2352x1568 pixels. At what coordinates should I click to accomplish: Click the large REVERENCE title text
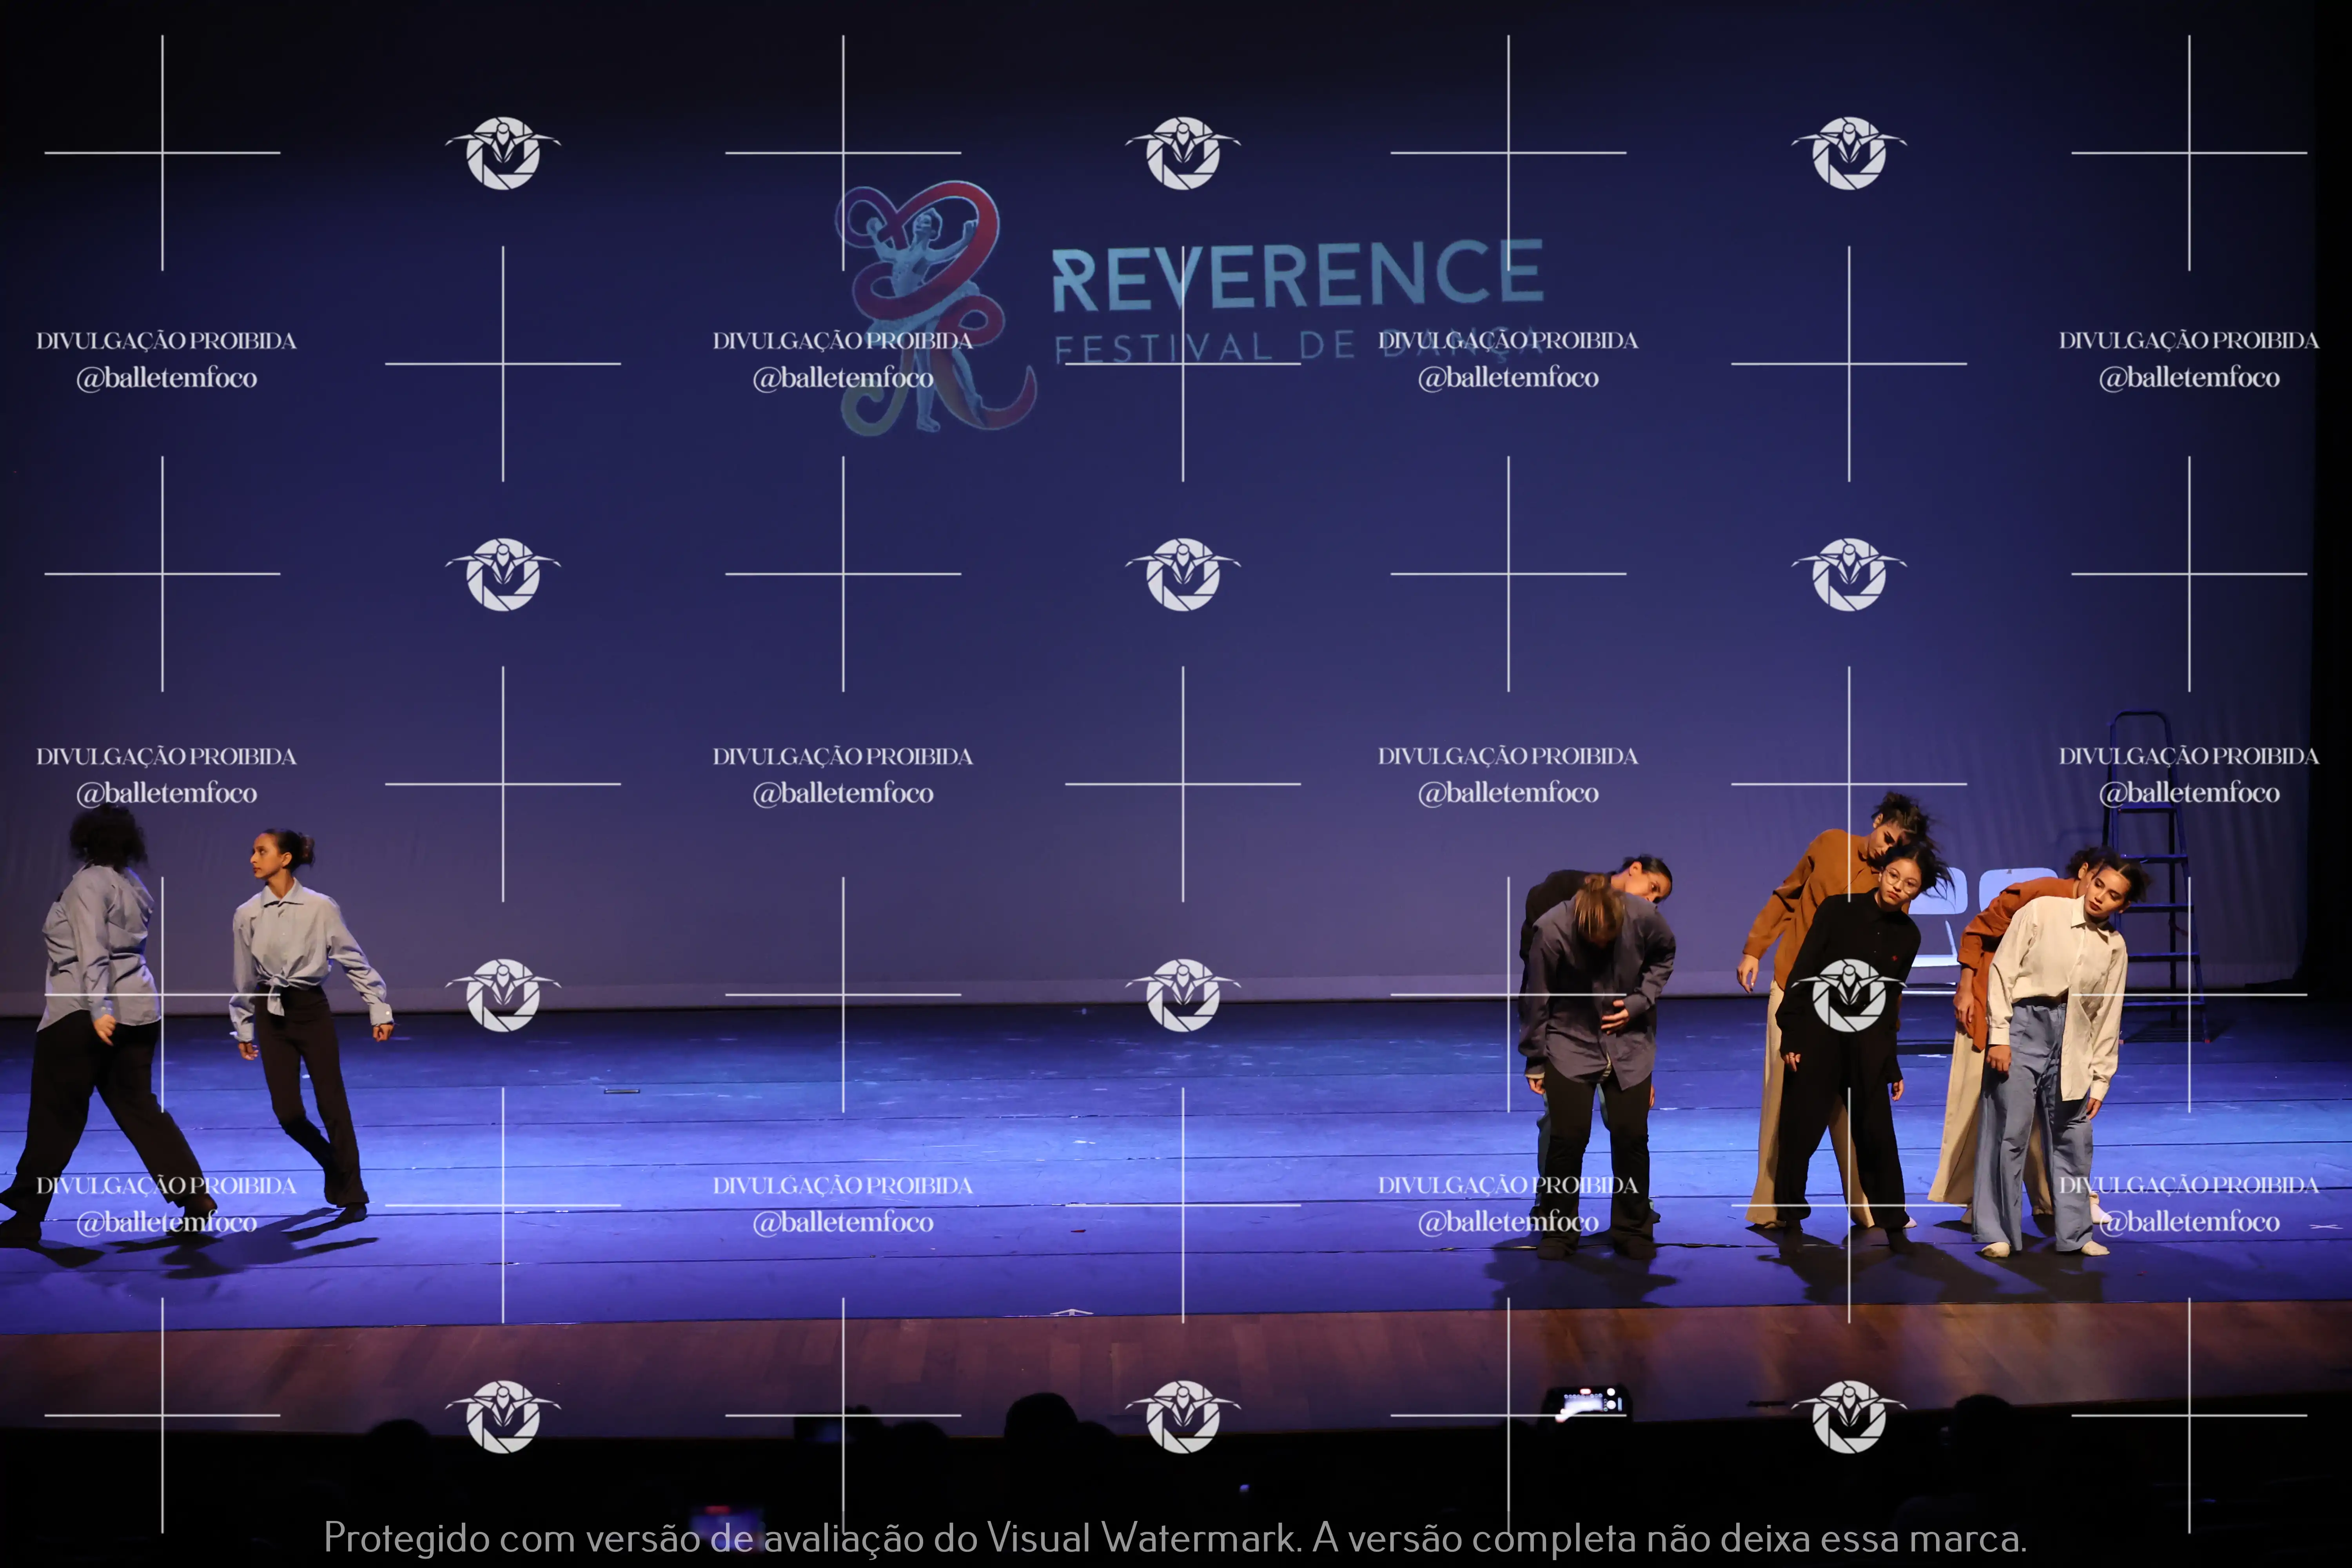1297,275
